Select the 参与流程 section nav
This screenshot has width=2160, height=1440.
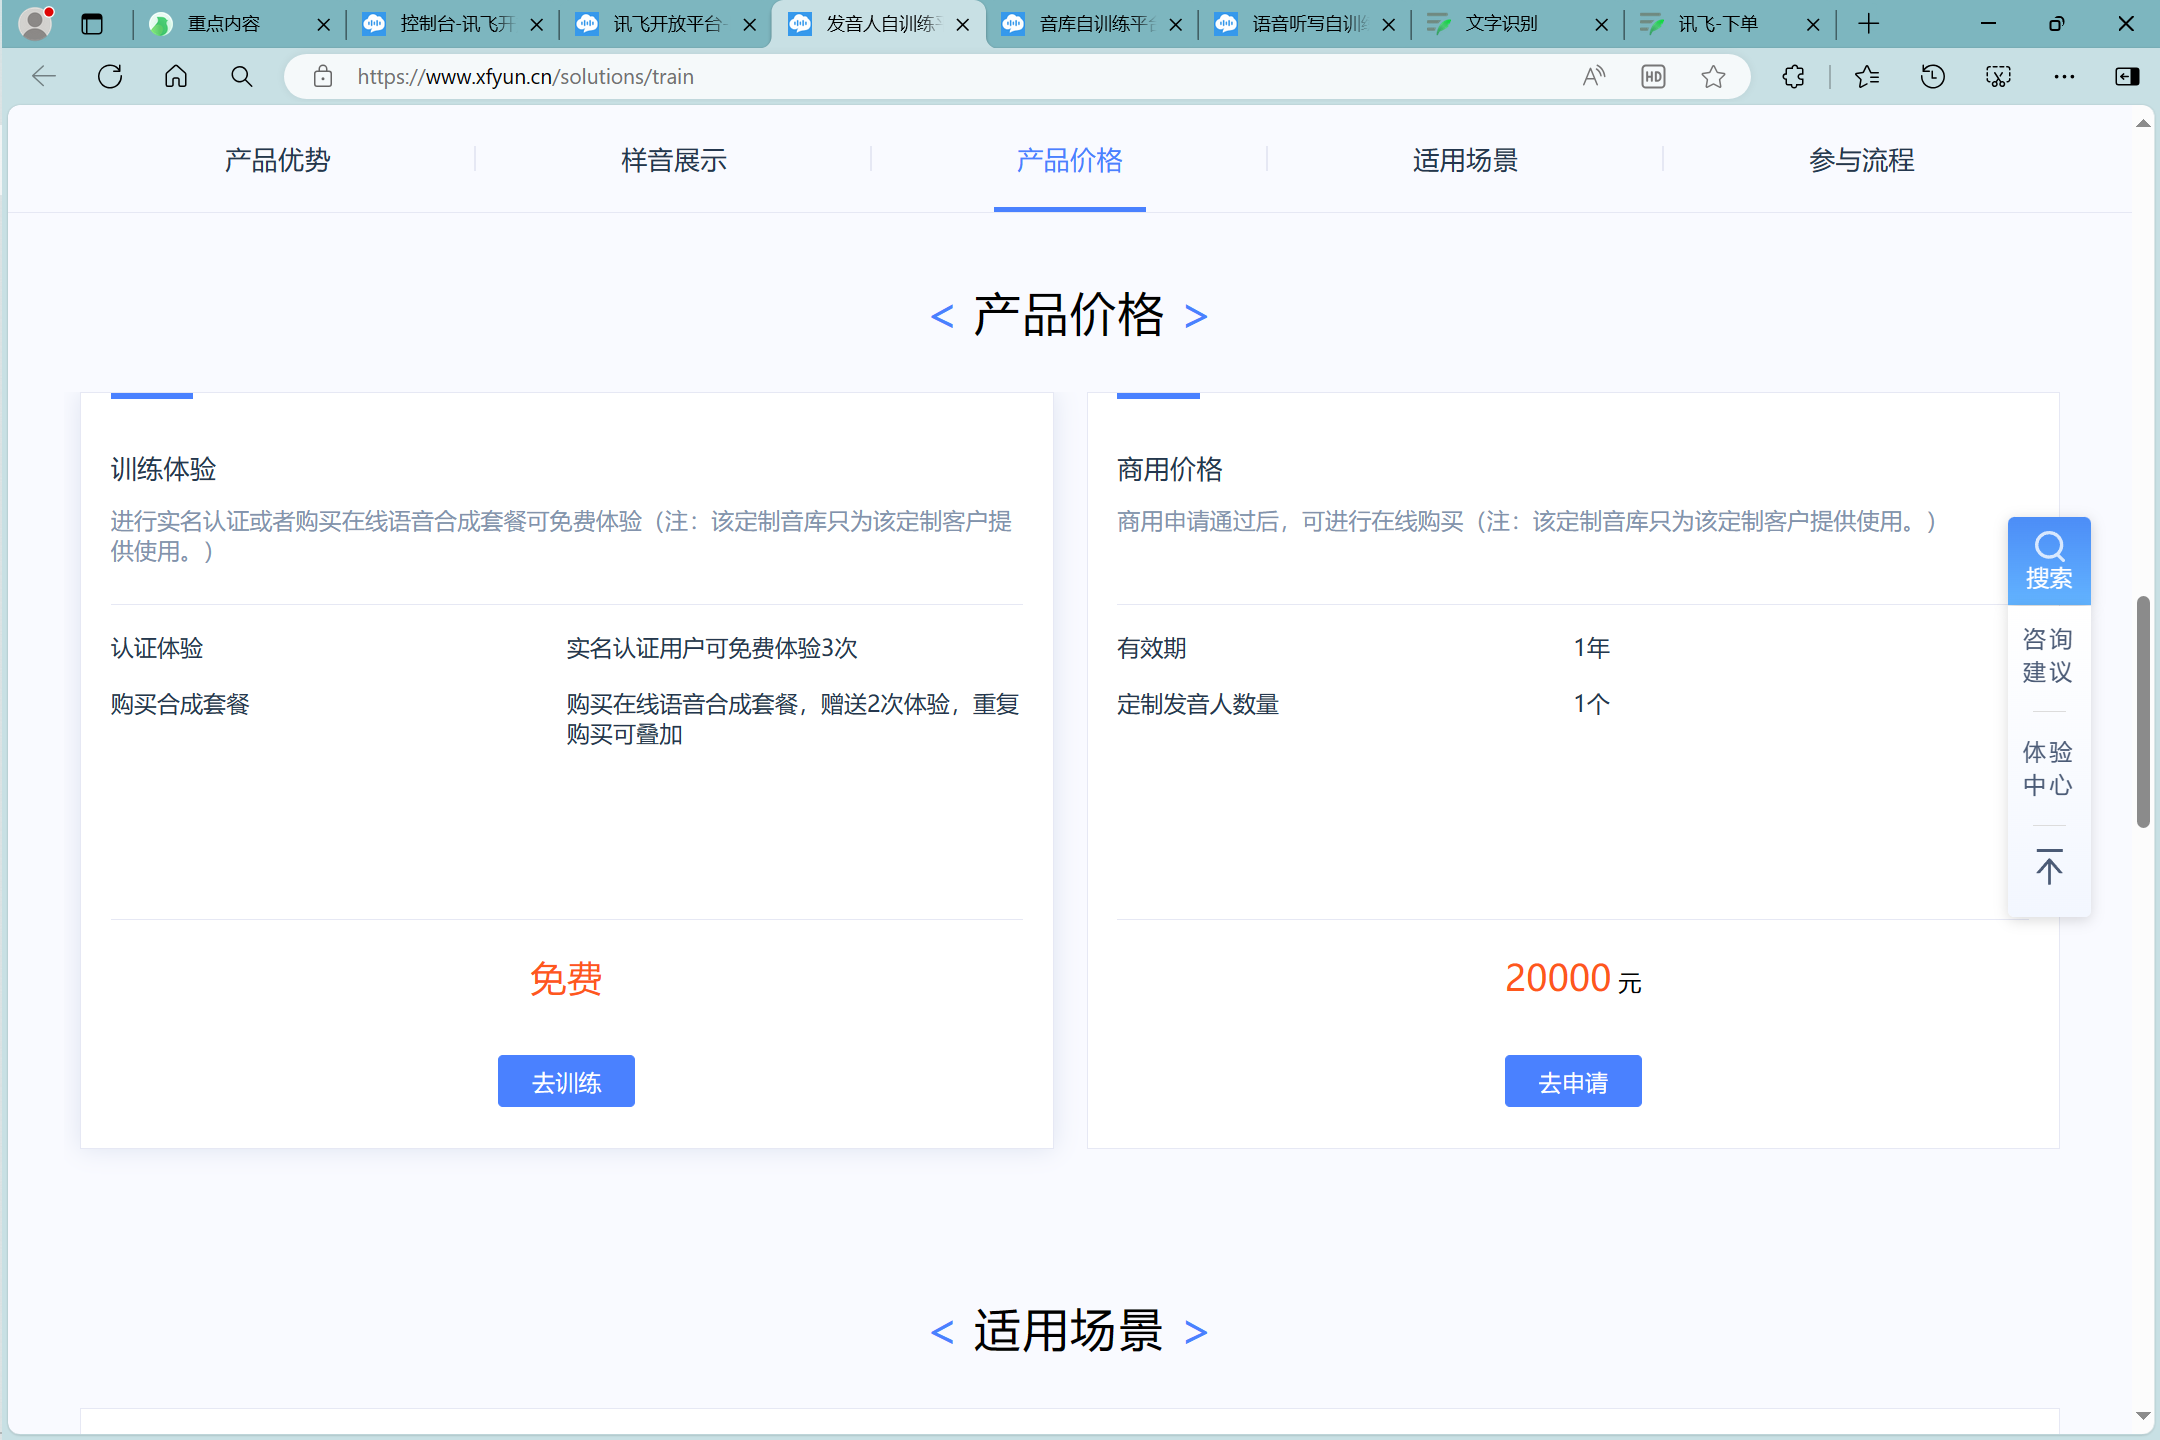coord(1861,160)
